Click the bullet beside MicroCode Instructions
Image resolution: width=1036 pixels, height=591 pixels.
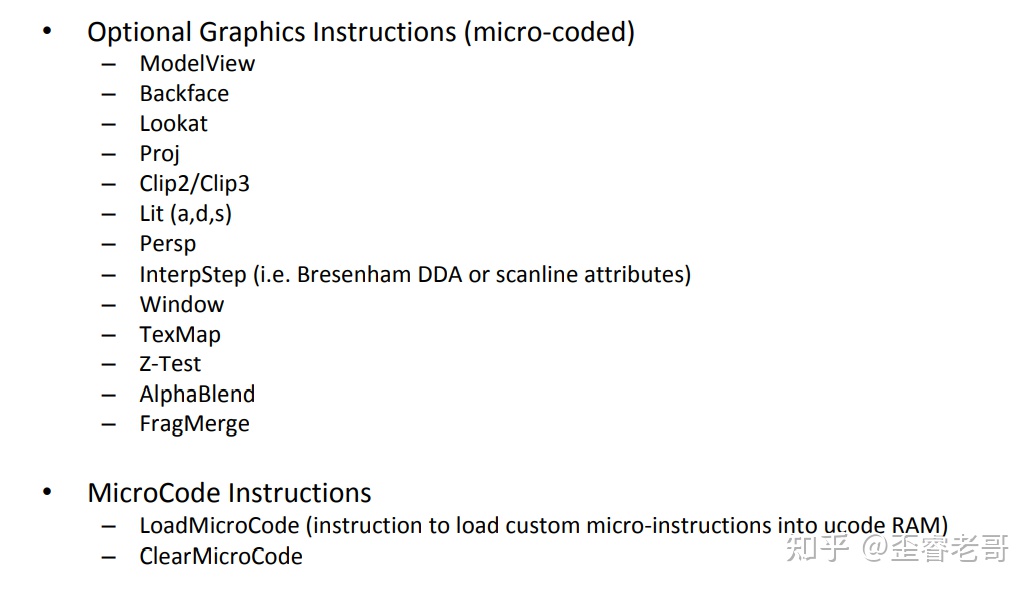47,492
